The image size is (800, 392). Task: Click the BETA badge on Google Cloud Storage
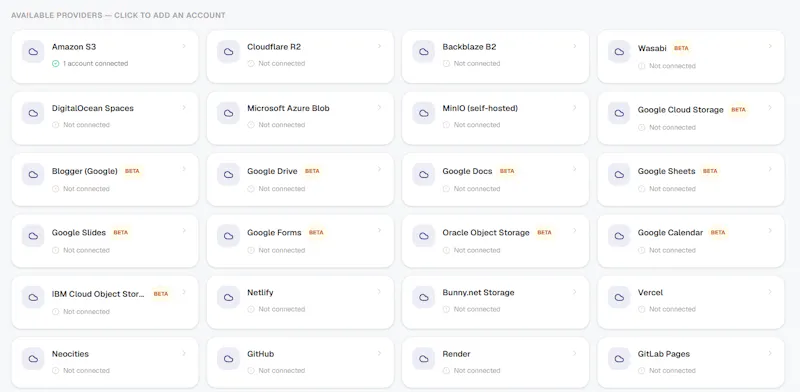pos(738,110)
